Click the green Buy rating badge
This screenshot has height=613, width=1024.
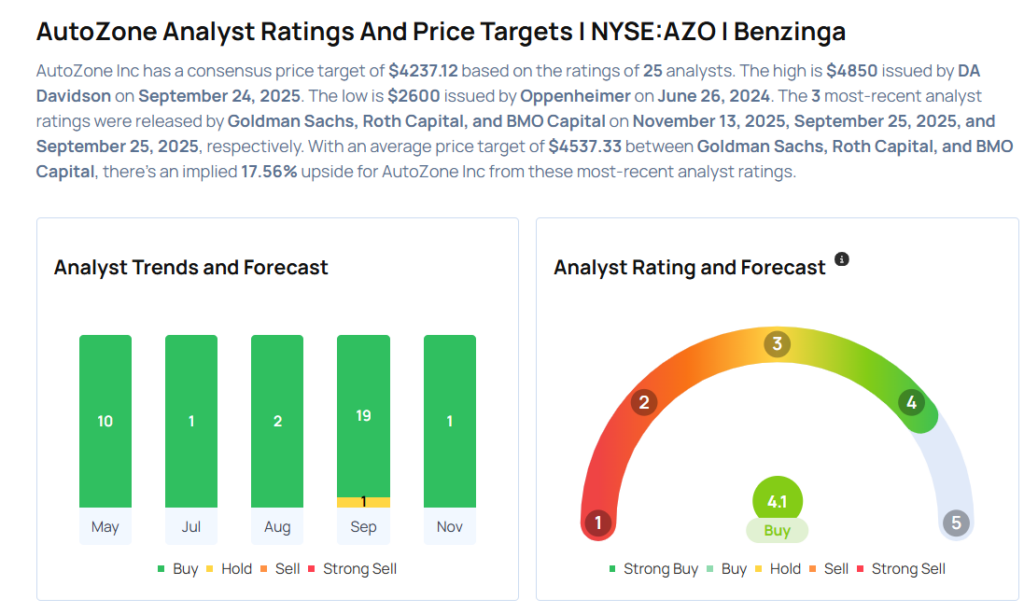777,531
